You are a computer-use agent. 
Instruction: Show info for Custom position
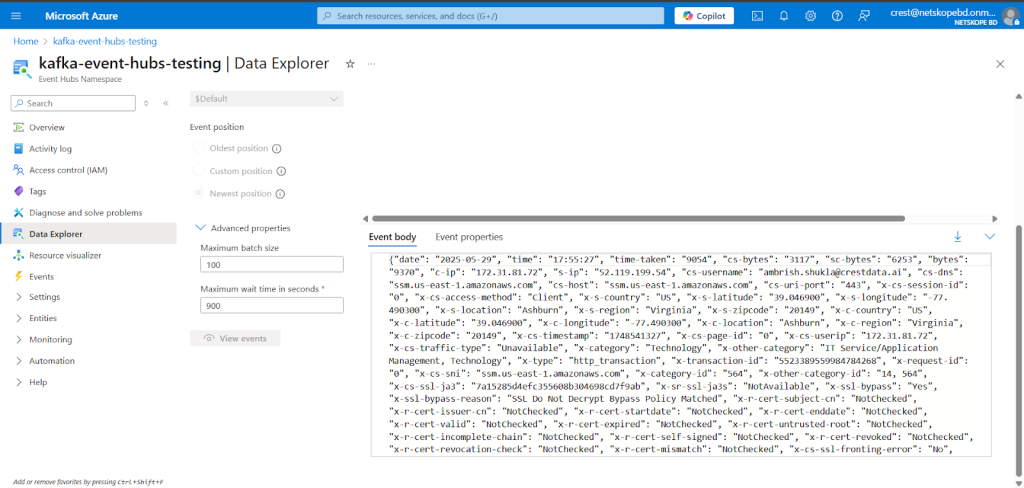click(x=281, y=171)
